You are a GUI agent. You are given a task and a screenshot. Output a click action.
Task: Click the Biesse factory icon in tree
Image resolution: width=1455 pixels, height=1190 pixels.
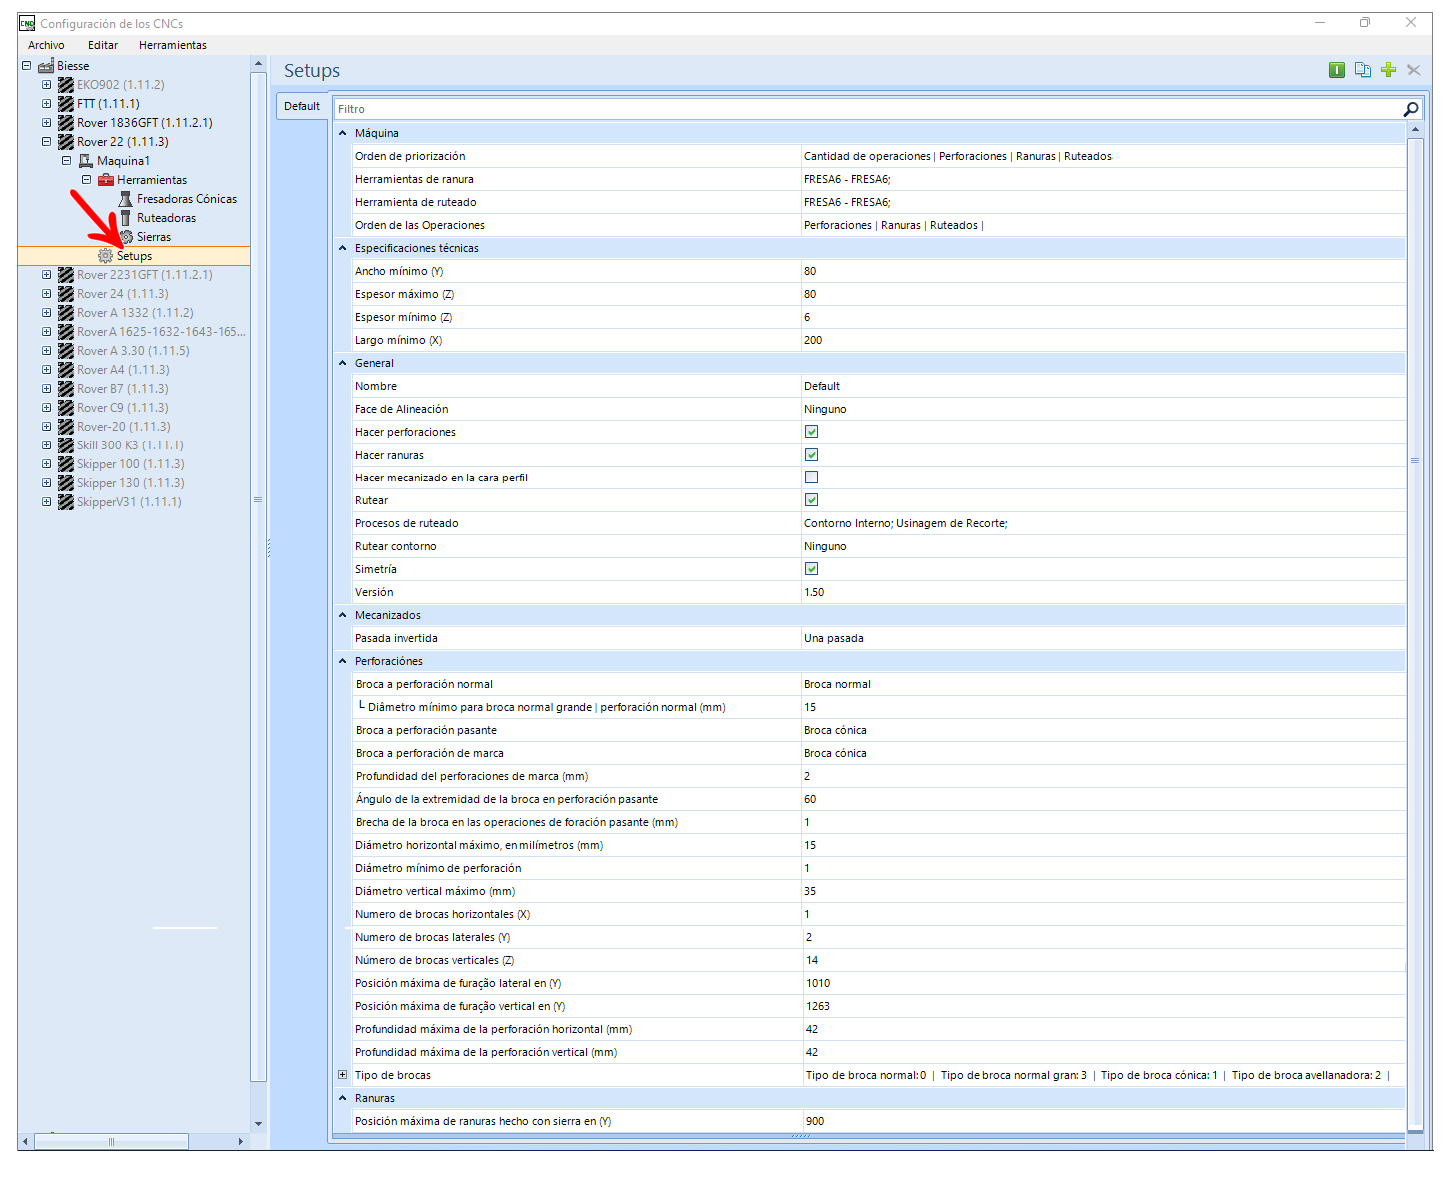point(46,66)
